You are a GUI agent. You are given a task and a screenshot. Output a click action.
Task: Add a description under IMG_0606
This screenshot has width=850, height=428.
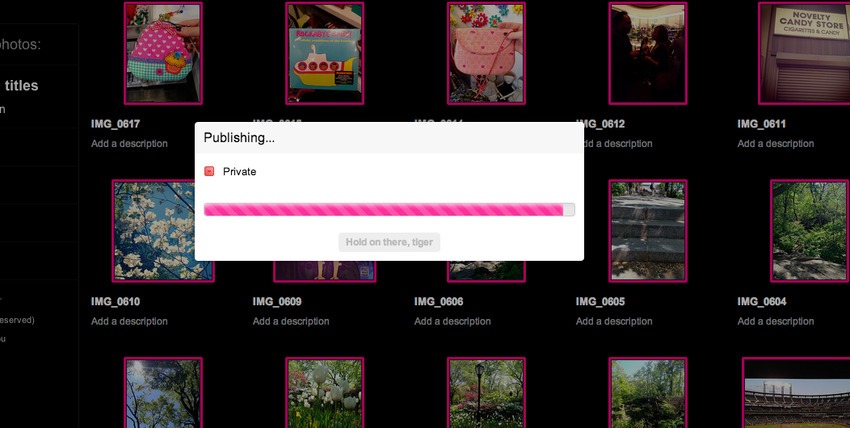click(x=452, y=321)
